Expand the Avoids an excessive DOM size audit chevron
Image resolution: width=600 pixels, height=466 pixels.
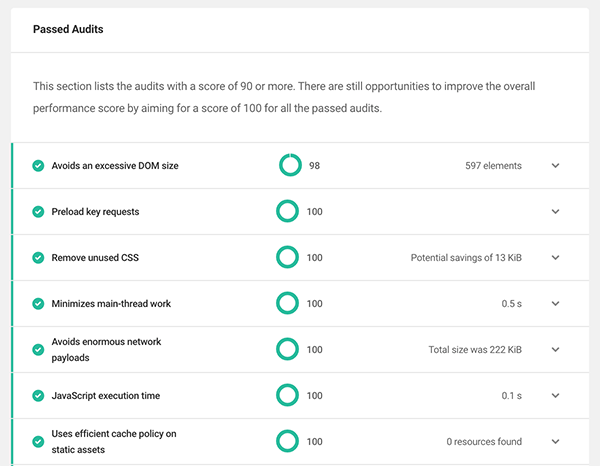point(556,166)
